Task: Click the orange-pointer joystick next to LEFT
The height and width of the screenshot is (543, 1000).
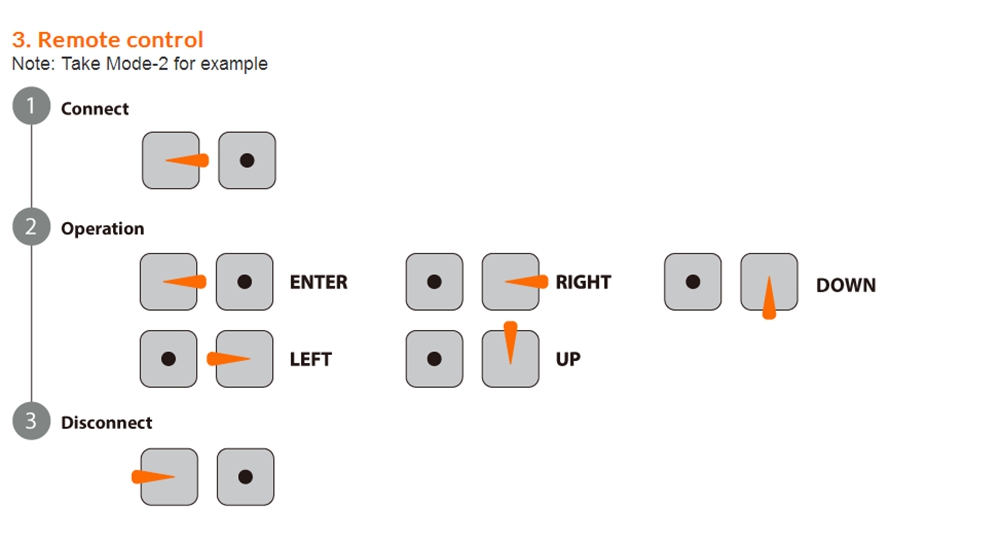Action: point(244,358)
